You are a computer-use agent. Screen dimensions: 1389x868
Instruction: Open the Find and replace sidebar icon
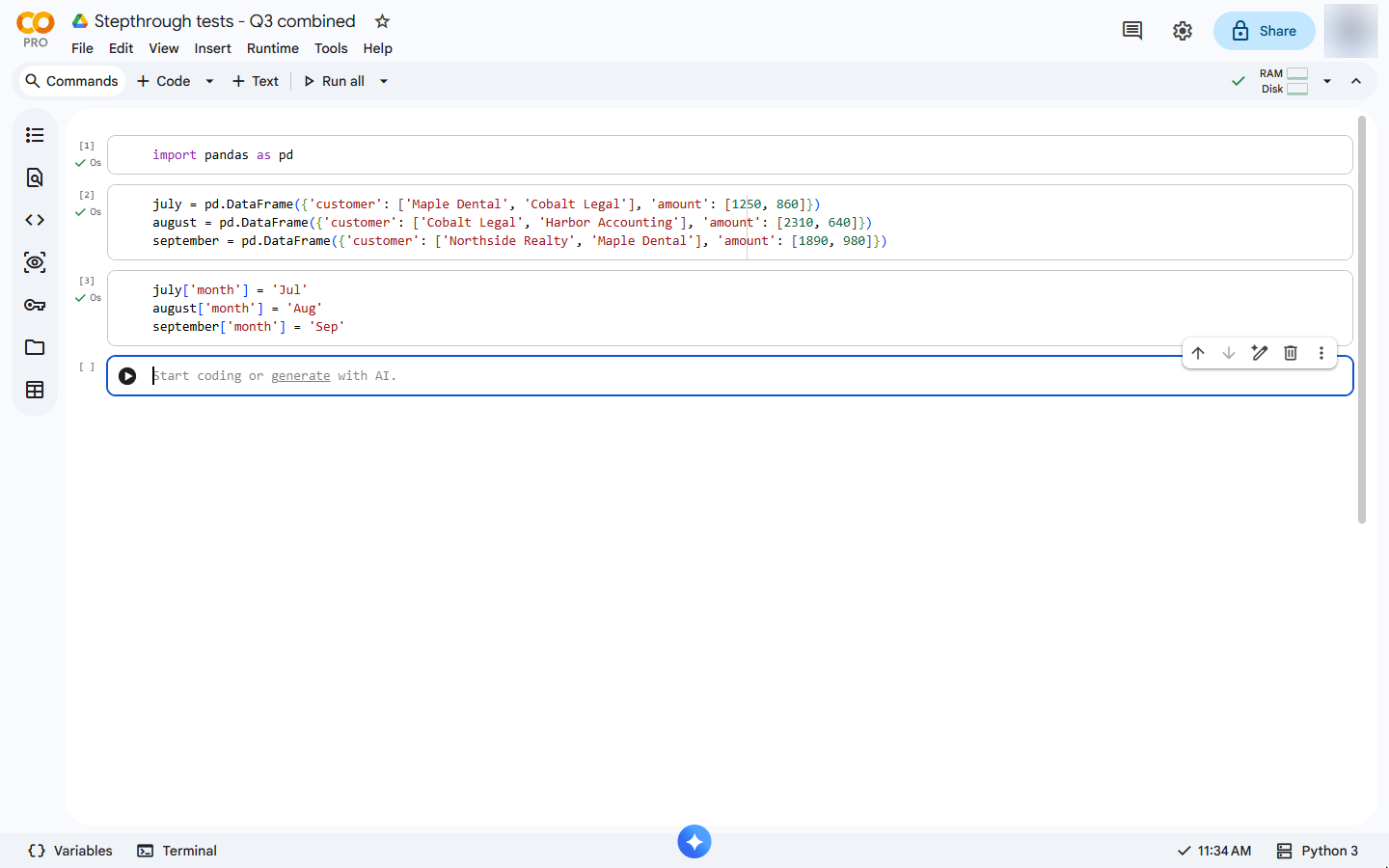[35, 178]
